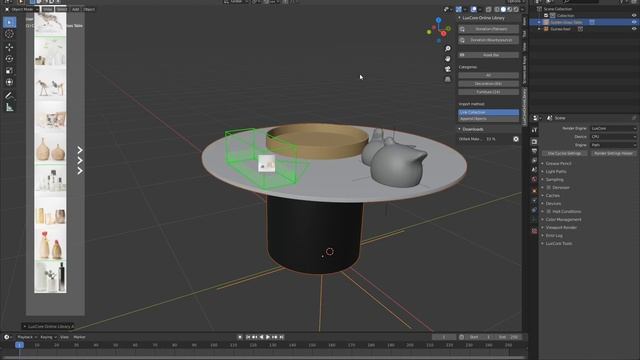Open the View Layer properties tab icon

(x=534, y=160)
